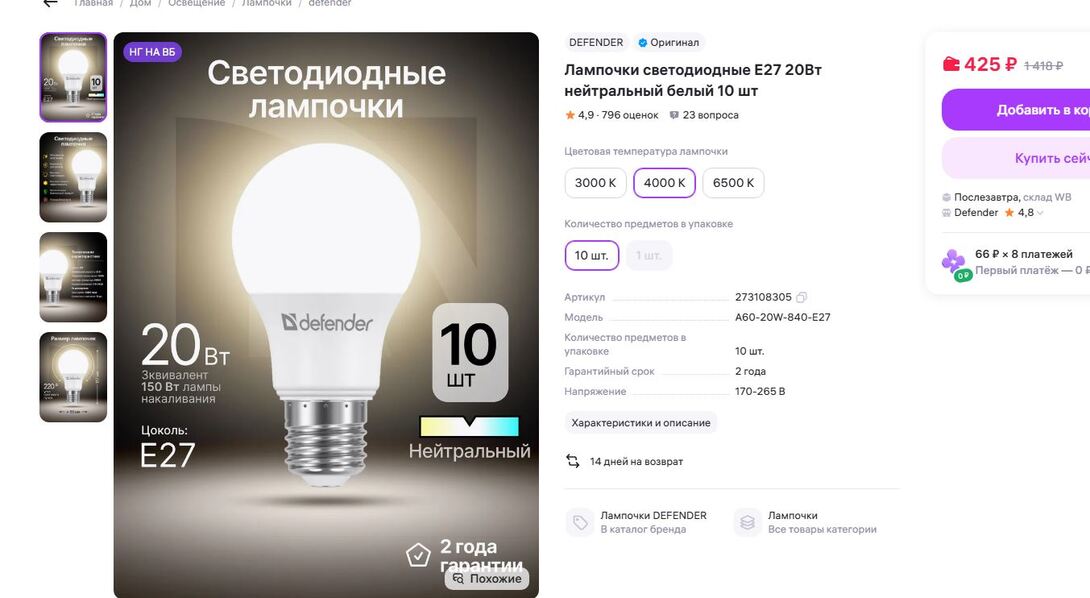Select the 6500 K color temperature option
Viewport: 1090px width, 598px height.
(x=733, y=183)
